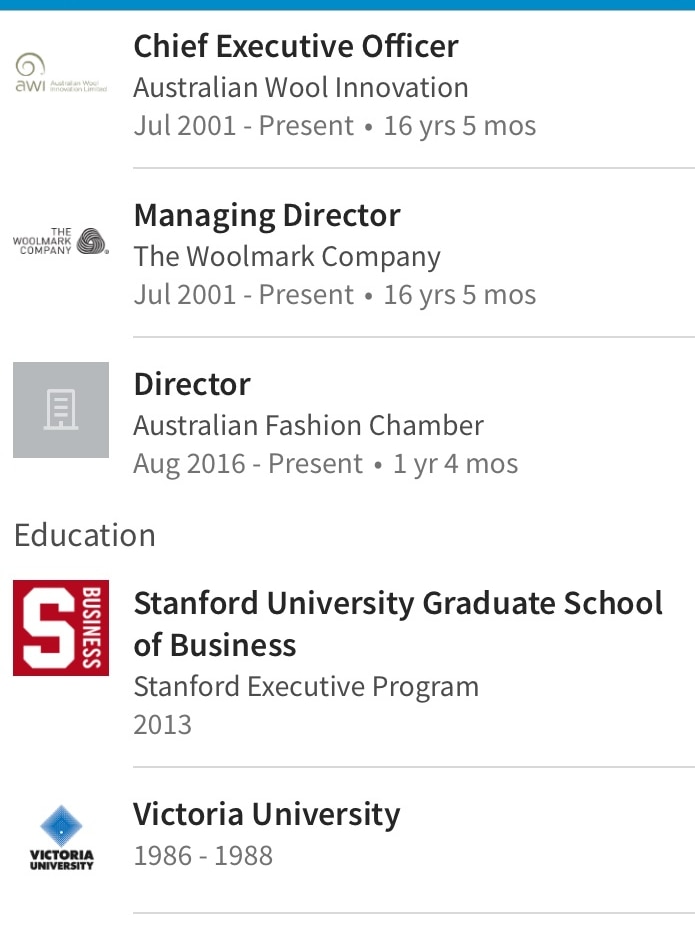The height and width of the screenshot is (927, 695).
Task: Tap the grey building placeholder icon
Action: pyautogui.click(x=61, y=410)
